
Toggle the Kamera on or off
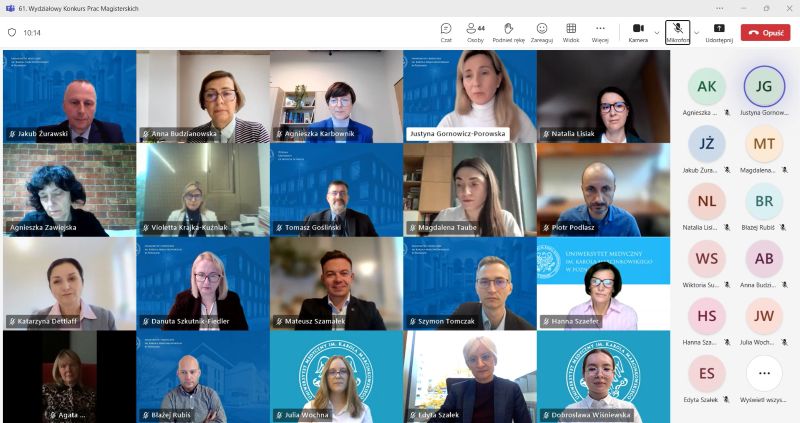[638, 30]
